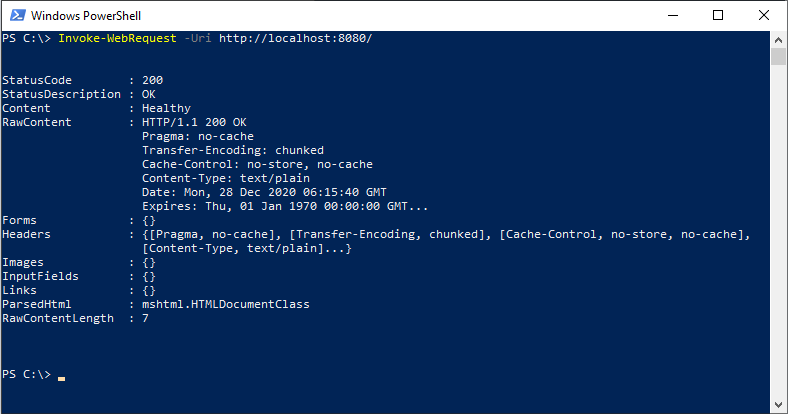This screenshot has height=414, width=788.
Task: Click the vertical scrollbar thumb
Action: 778,56
